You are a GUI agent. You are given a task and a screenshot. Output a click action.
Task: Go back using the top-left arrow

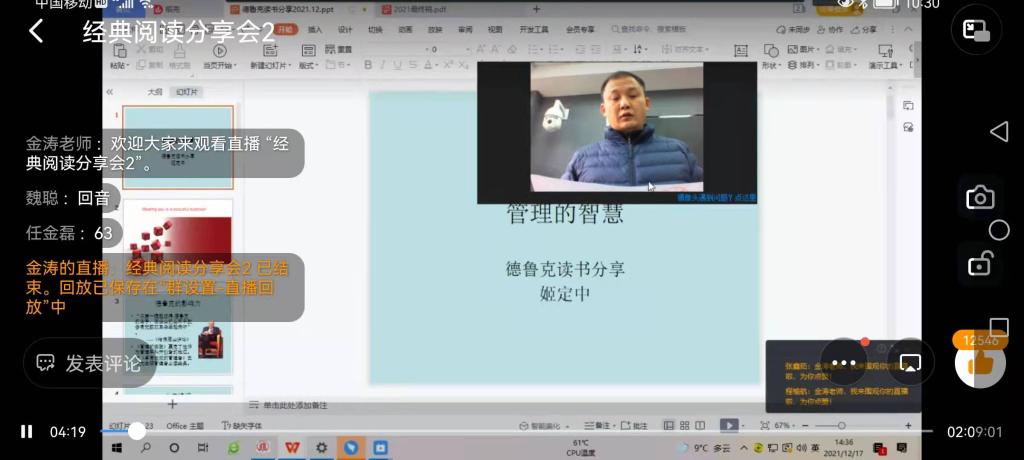pos(36,31)
